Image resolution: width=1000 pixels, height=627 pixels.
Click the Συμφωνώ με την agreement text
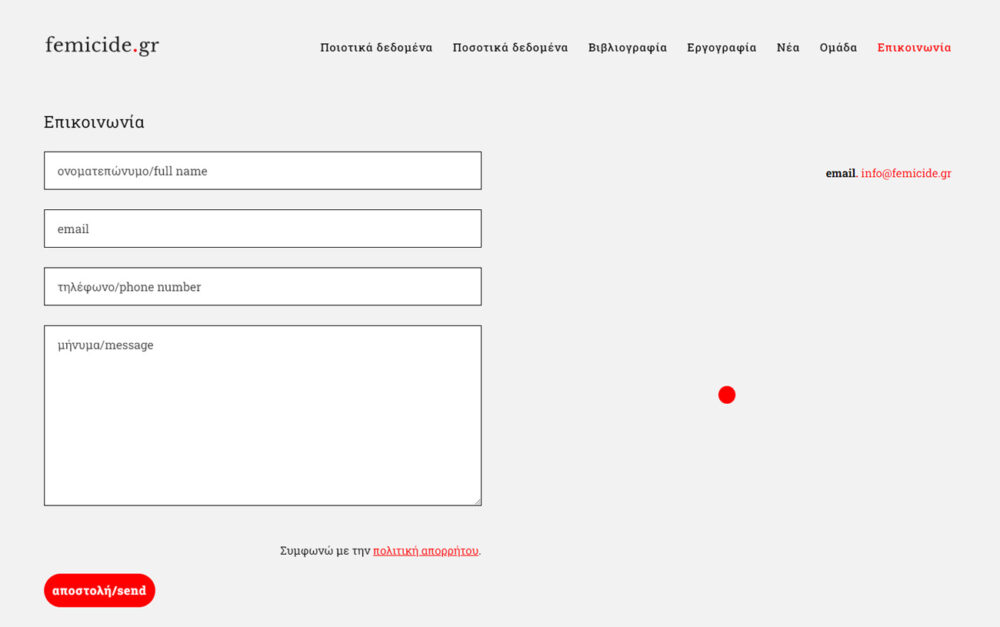pyautogui.click(x=325, y=551)
